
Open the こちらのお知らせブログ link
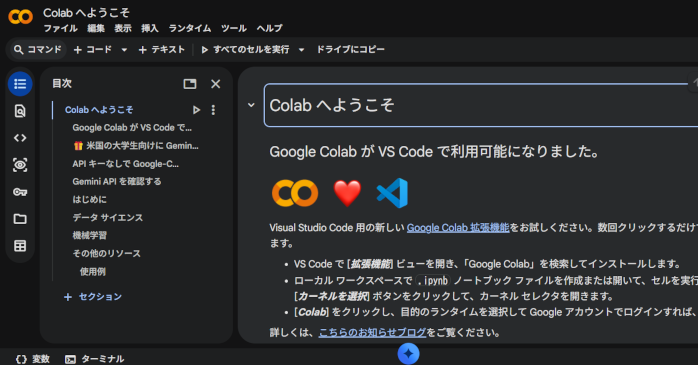click(x=373, y=333)
